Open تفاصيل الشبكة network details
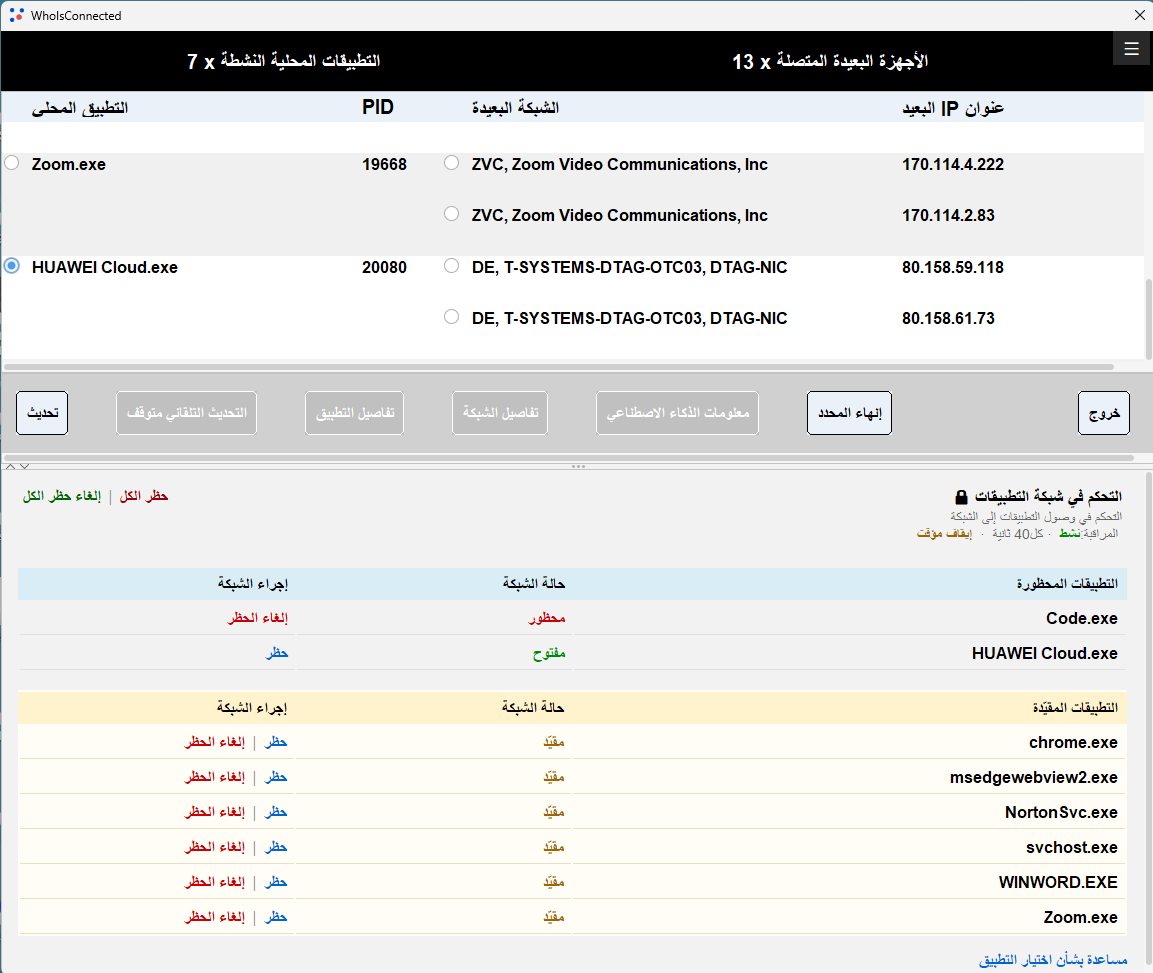The image size is (1153, 973). coord(500,413)
